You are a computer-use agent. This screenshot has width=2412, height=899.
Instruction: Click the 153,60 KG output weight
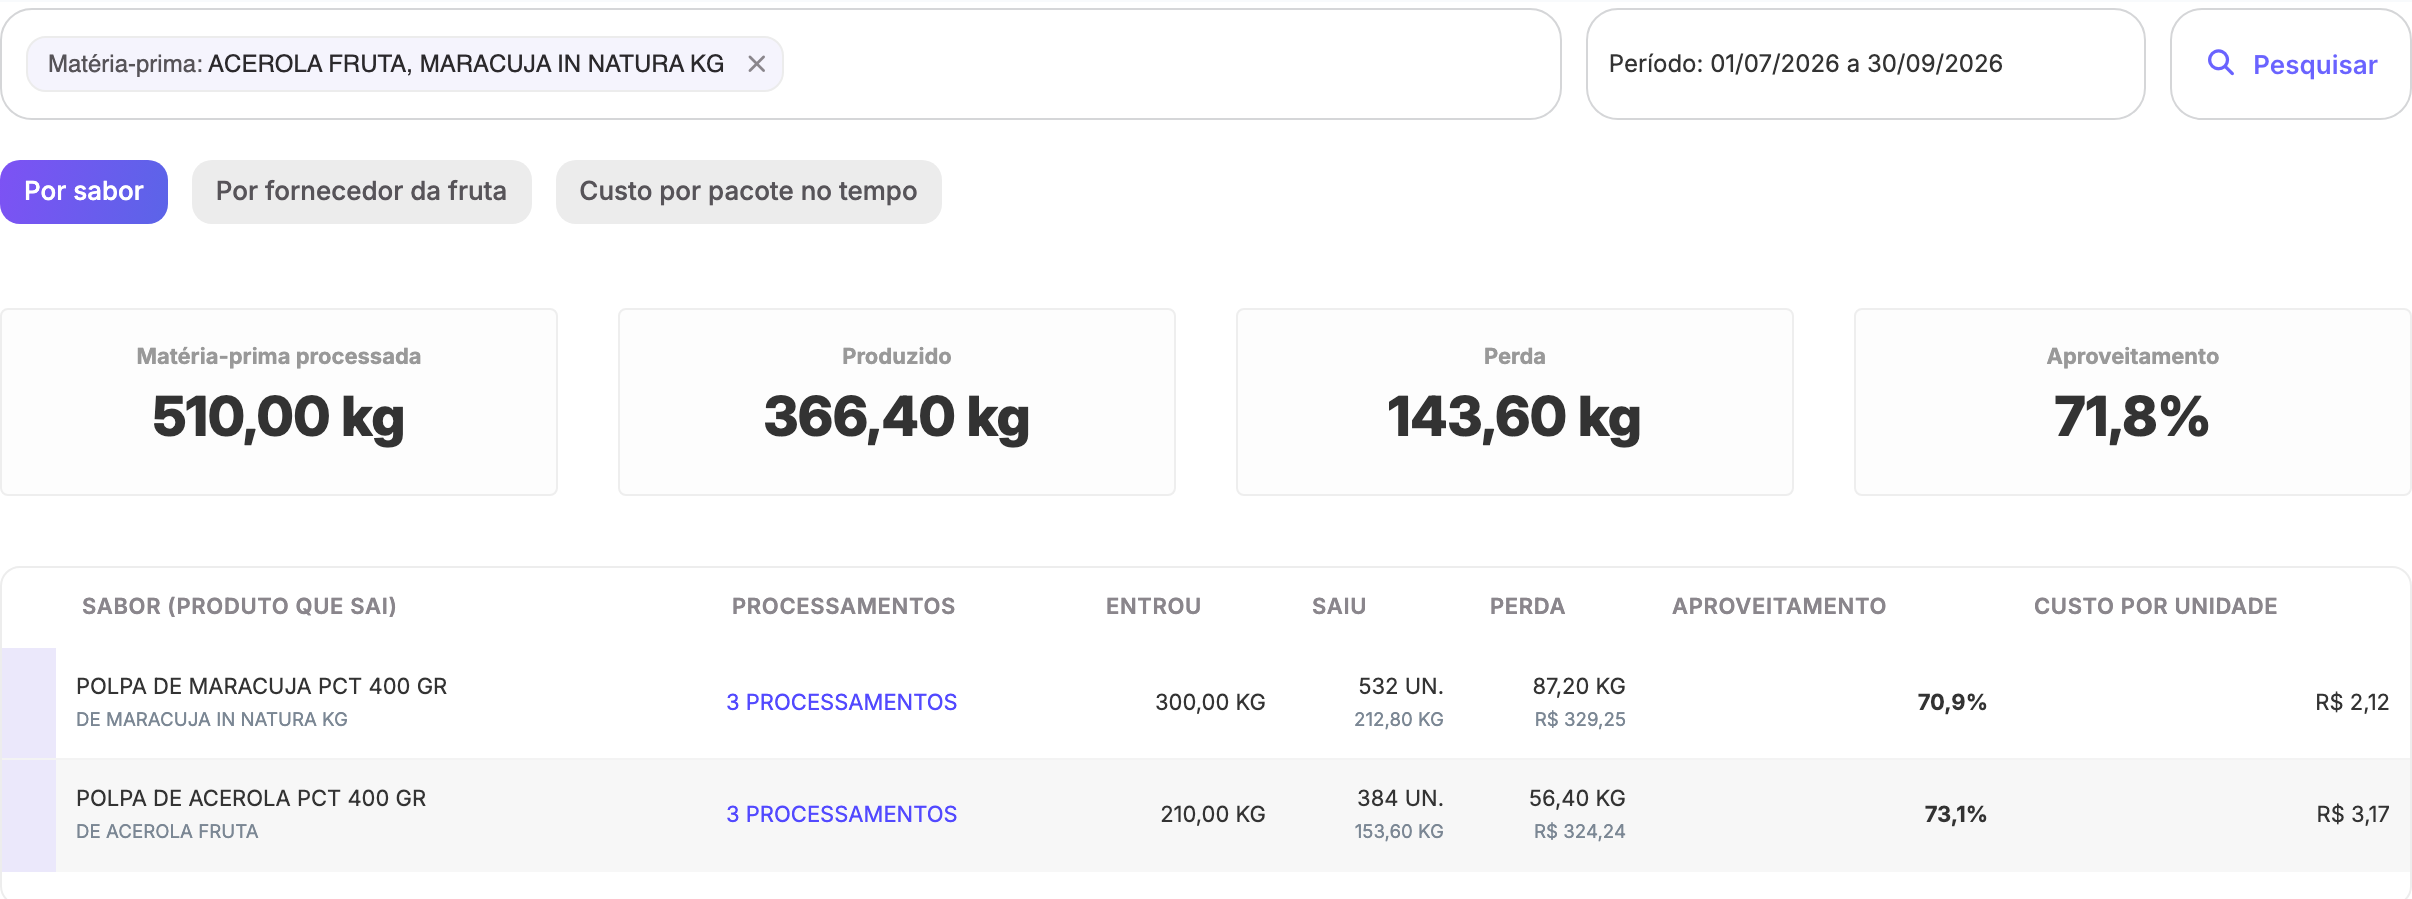tap(1399, 831)
